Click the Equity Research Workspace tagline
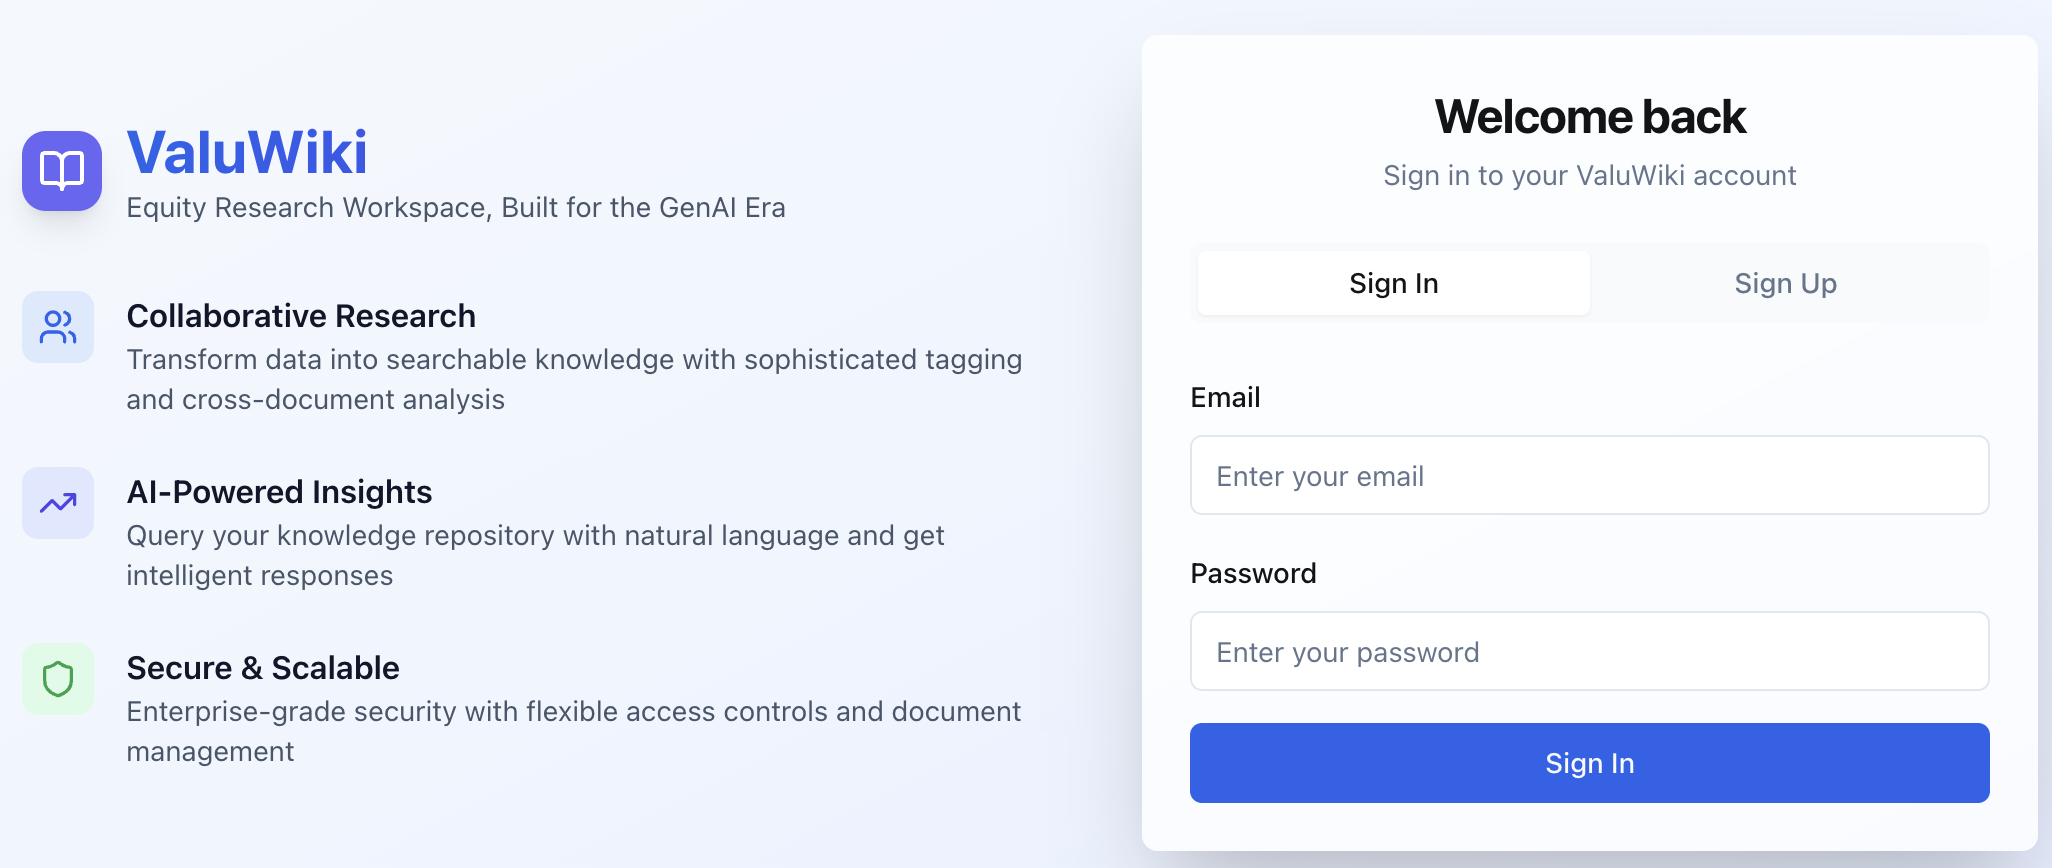Image resolution: width=2052 pixels, height=868 pixels. (x=456, y=208)
